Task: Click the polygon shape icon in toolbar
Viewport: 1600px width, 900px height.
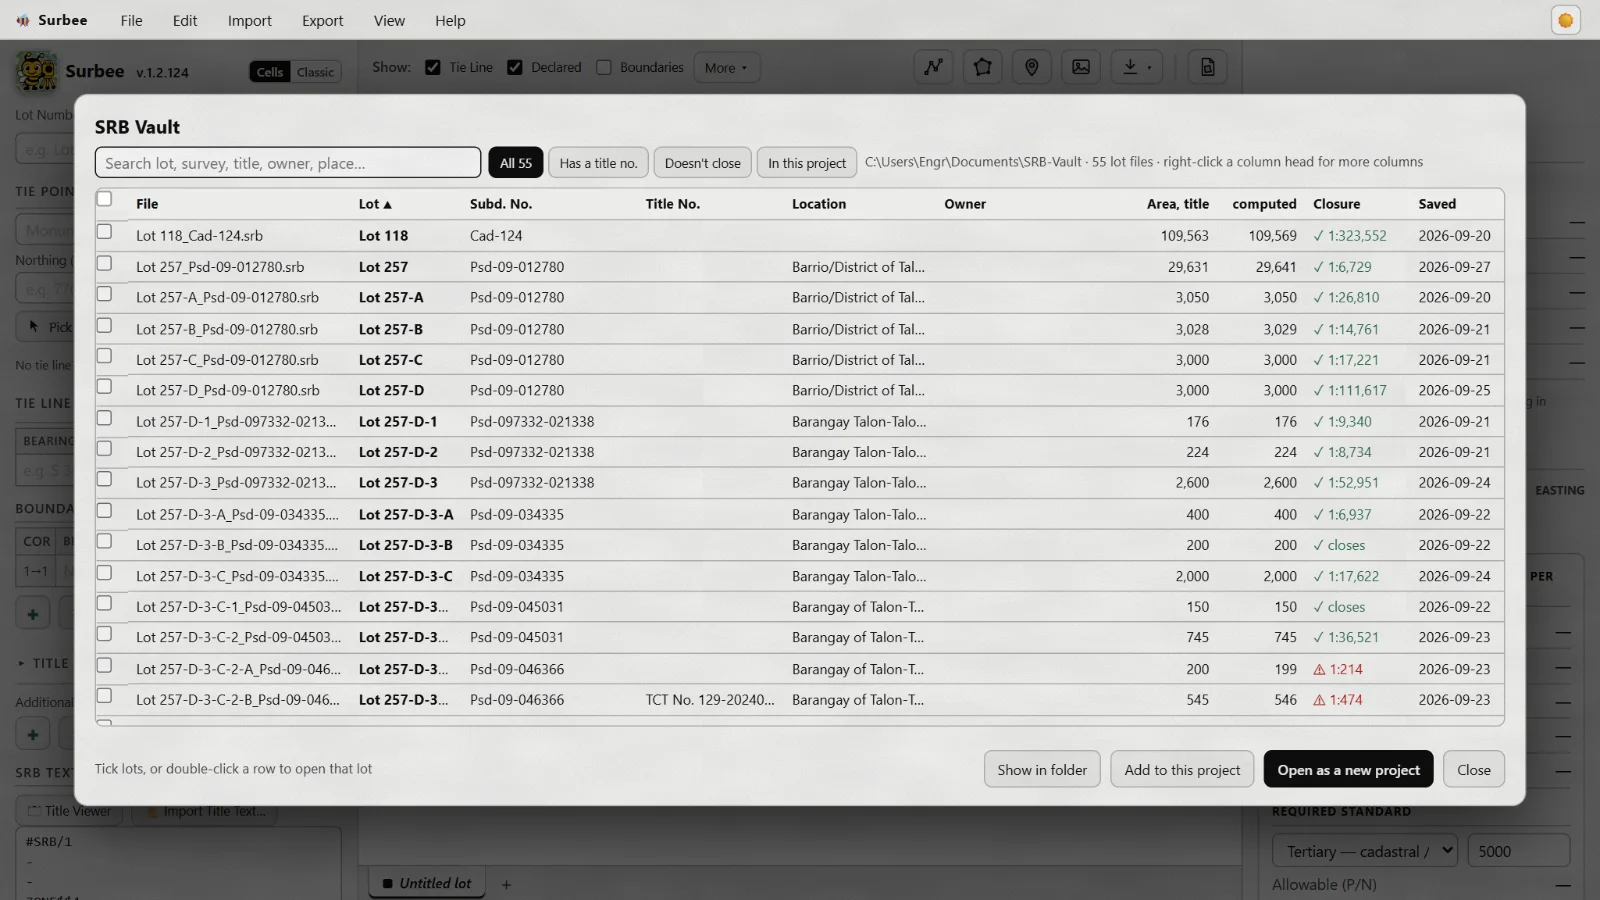Action: [983, 67]
